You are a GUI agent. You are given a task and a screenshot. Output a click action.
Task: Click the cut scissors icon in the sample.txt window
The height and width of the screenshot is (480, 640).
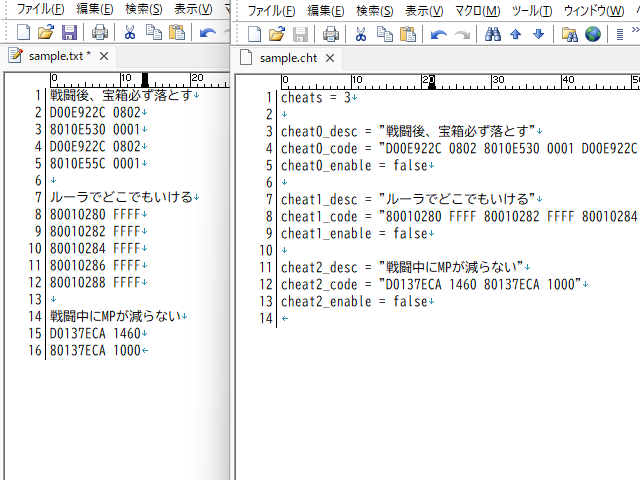pos(131,32)
